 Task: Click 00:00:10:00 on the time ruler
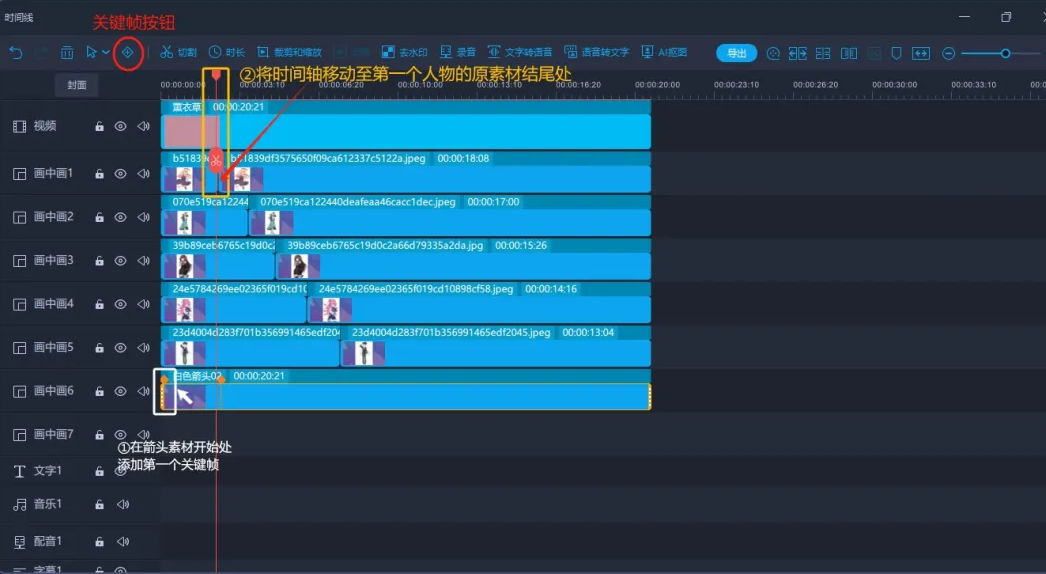point(420,85)
